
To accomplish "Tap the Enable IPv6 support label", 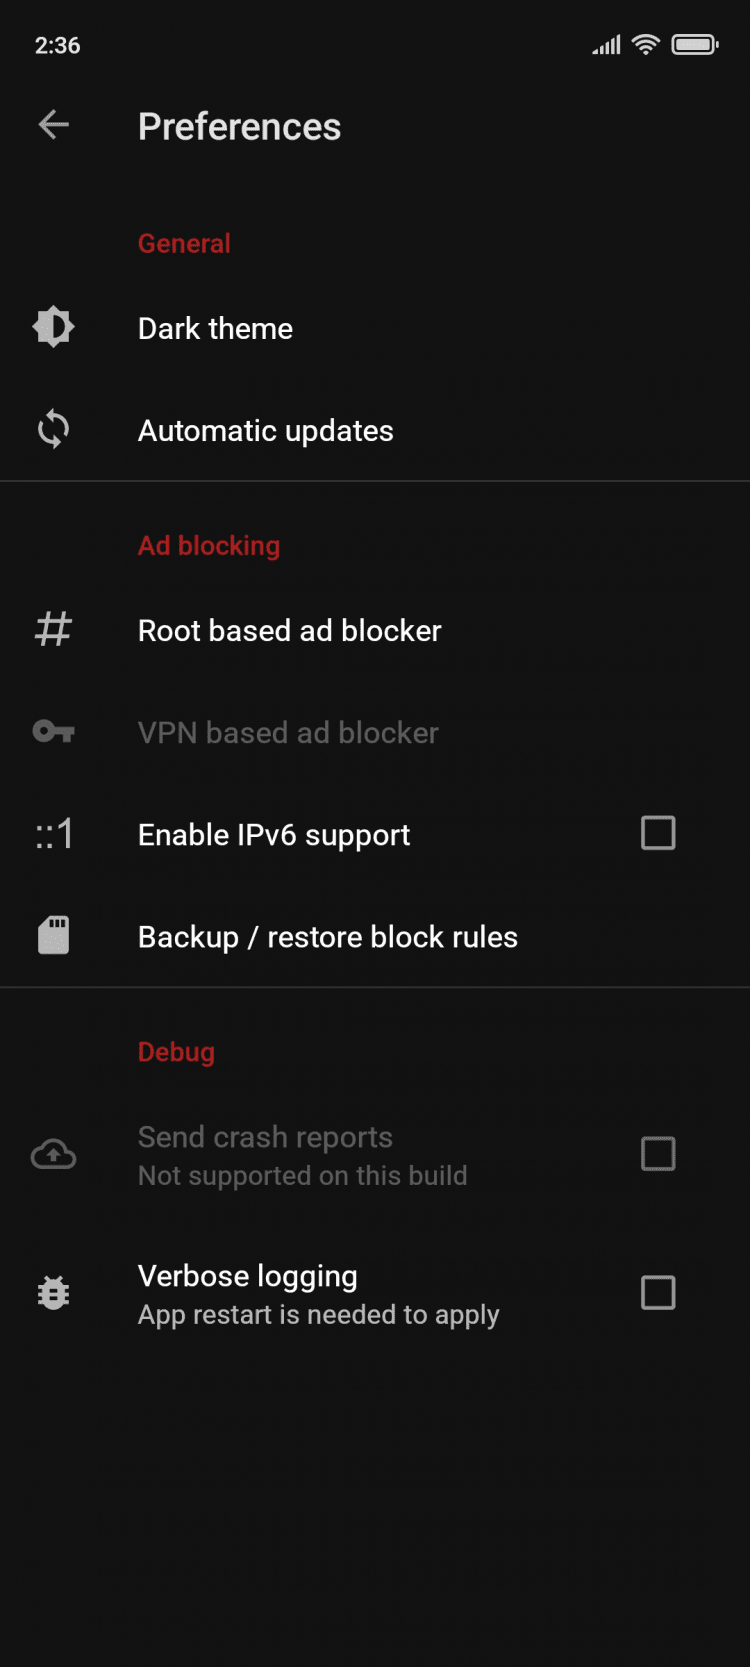I will (x=273, y=835).
